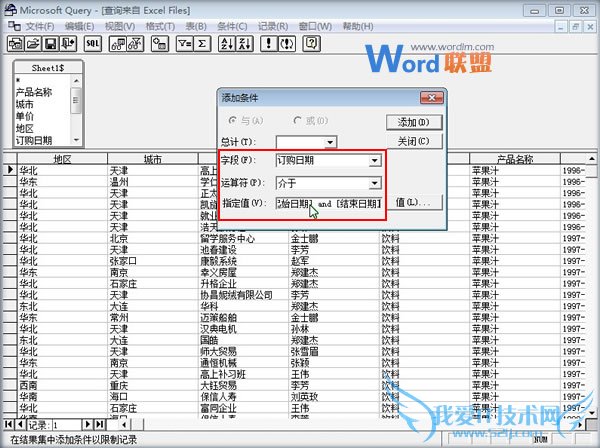Image resolution: width=600 pixels, height=448 pixels.
Task: Click the Help question mark icon
Action: 311,44
